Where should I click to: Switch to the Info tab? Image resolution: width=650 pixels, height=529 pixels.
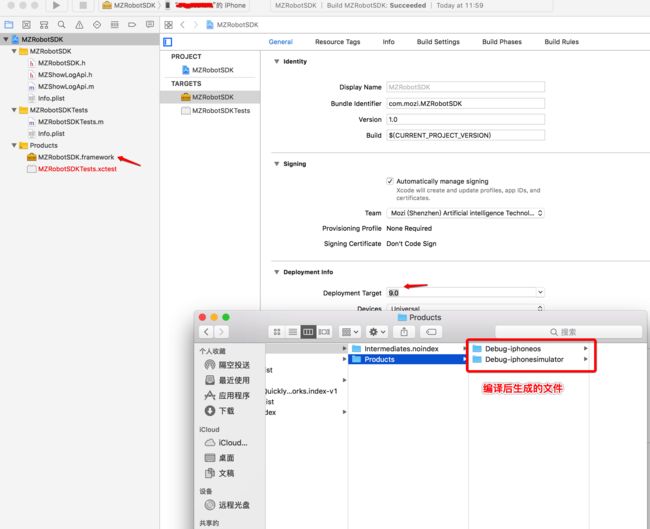point(388,42)
